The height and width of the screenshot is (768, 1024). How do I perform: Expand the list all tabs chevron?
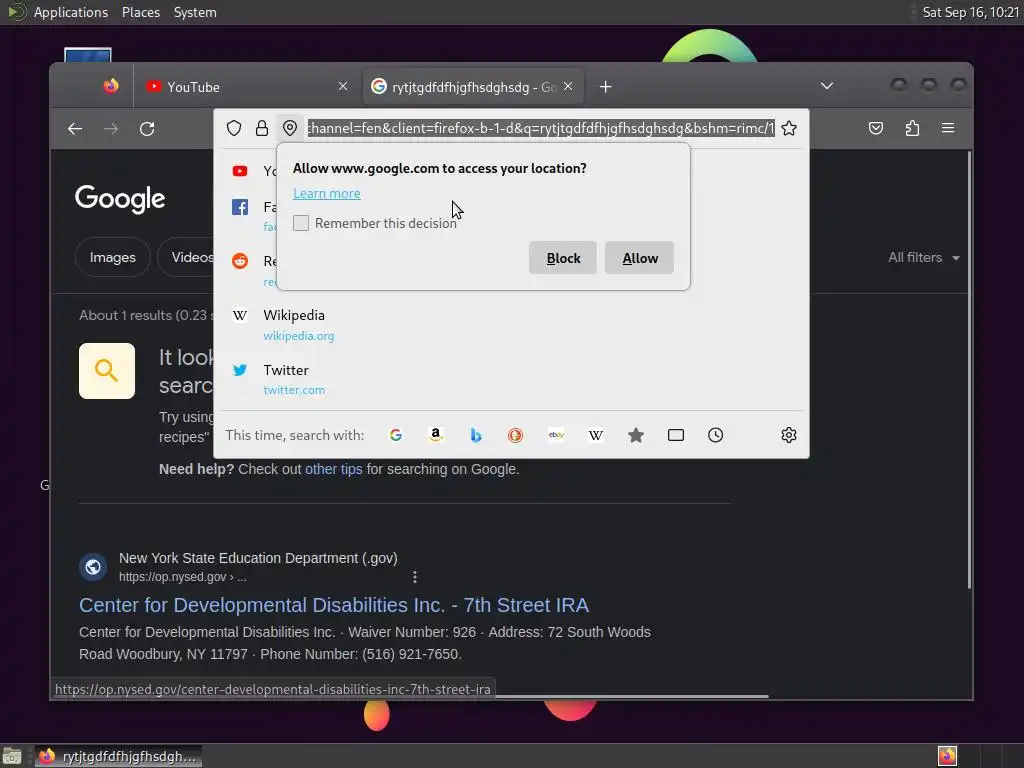click(x=827, y=86)
